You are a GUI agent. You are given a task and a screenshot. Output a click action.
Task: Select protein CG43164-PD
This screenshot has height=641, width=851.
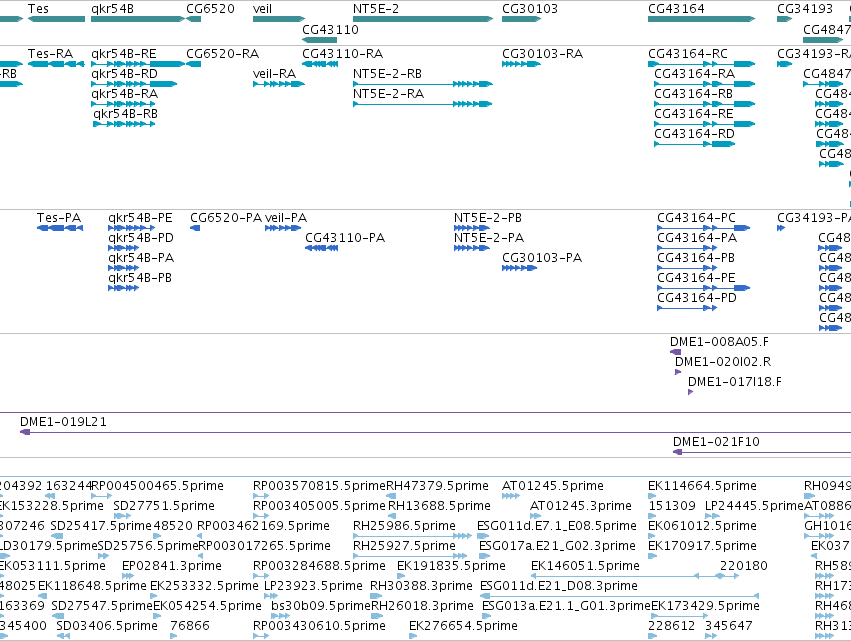(x=687, y=308)
